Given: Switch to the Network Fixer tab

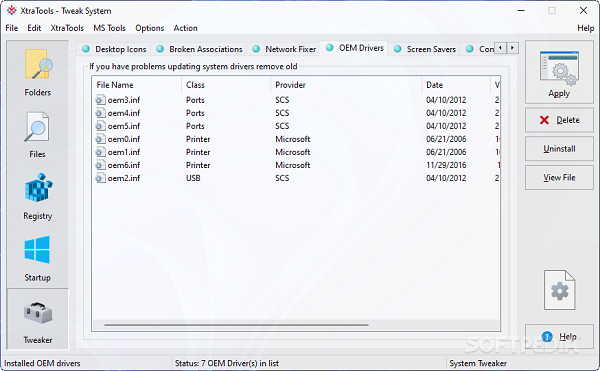Looking at the screenshot, I should click(x=285, y=49).
